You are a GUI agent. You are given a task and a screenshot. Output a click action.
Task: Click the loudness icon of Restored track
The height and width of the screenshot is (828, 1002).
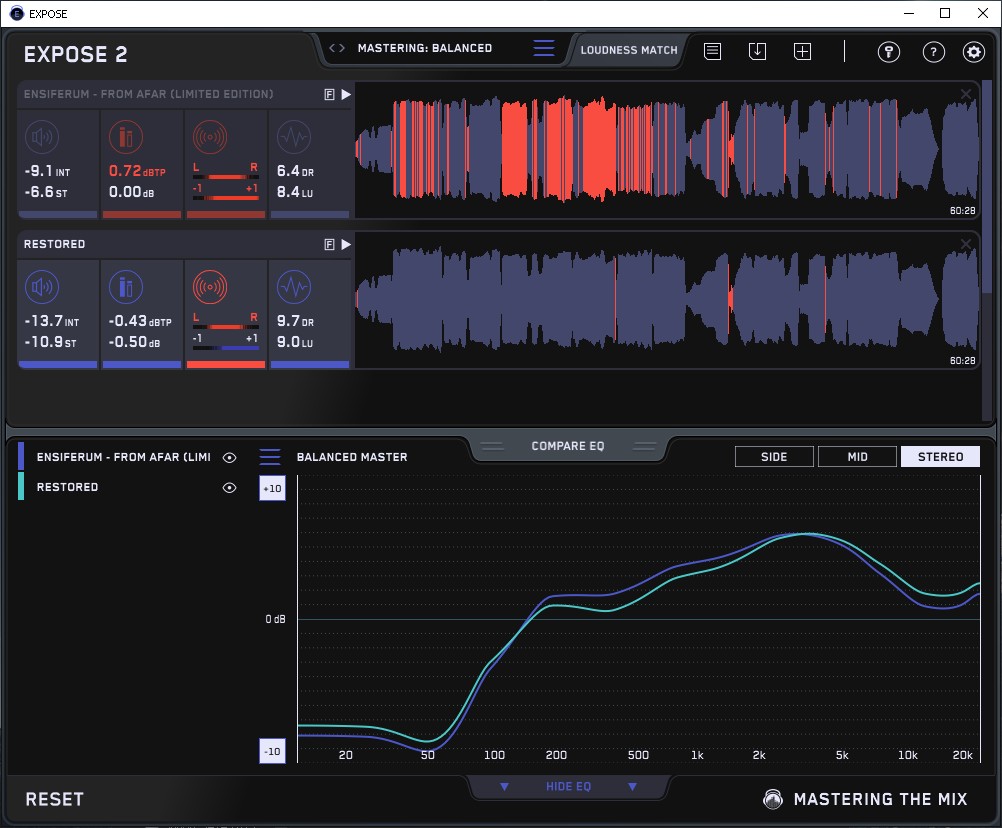[x=41, y=289]
